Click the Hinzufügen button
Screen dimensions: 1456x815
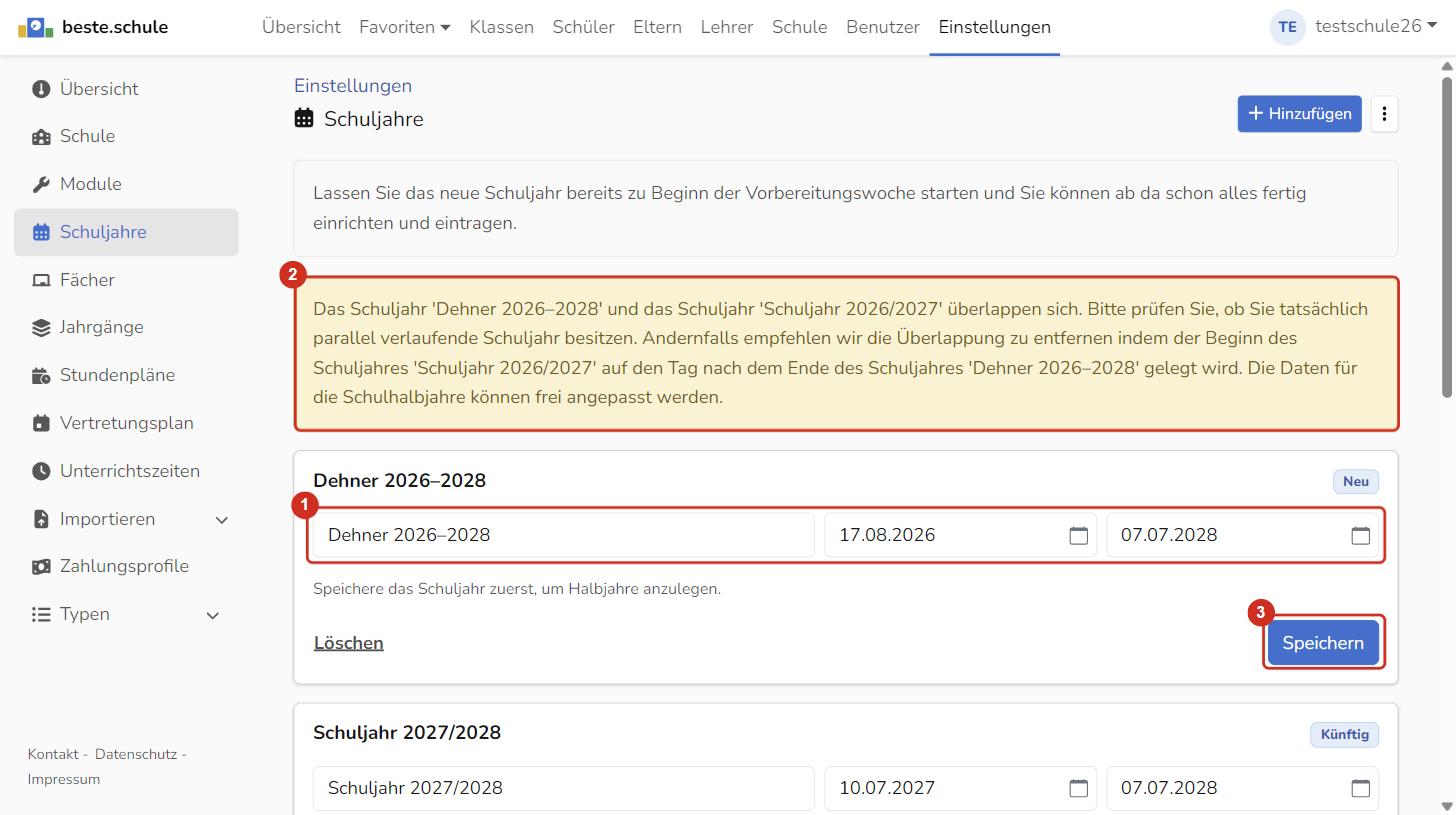[x=1300, y=114]
